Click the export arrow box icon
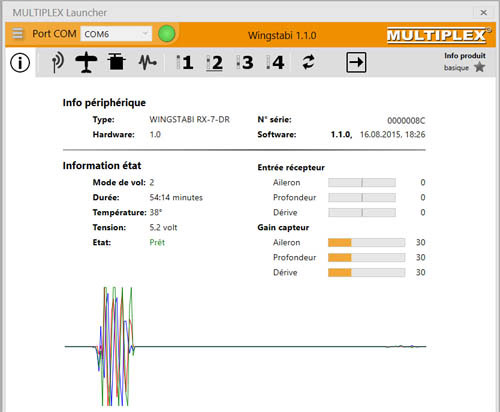This screenshot has width=500, height=412. coord(356,62)
